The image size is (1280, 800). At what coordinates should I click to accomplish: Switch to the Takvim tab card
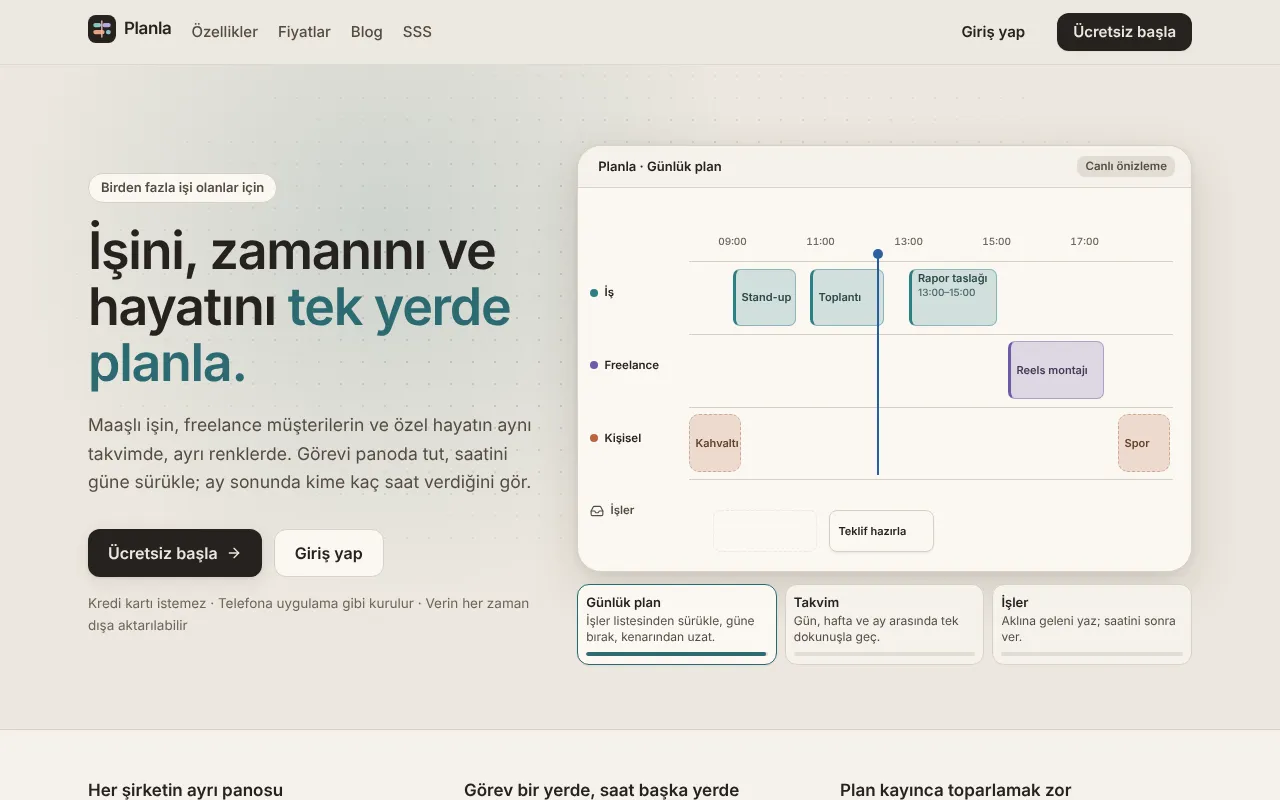coord(884,624)
